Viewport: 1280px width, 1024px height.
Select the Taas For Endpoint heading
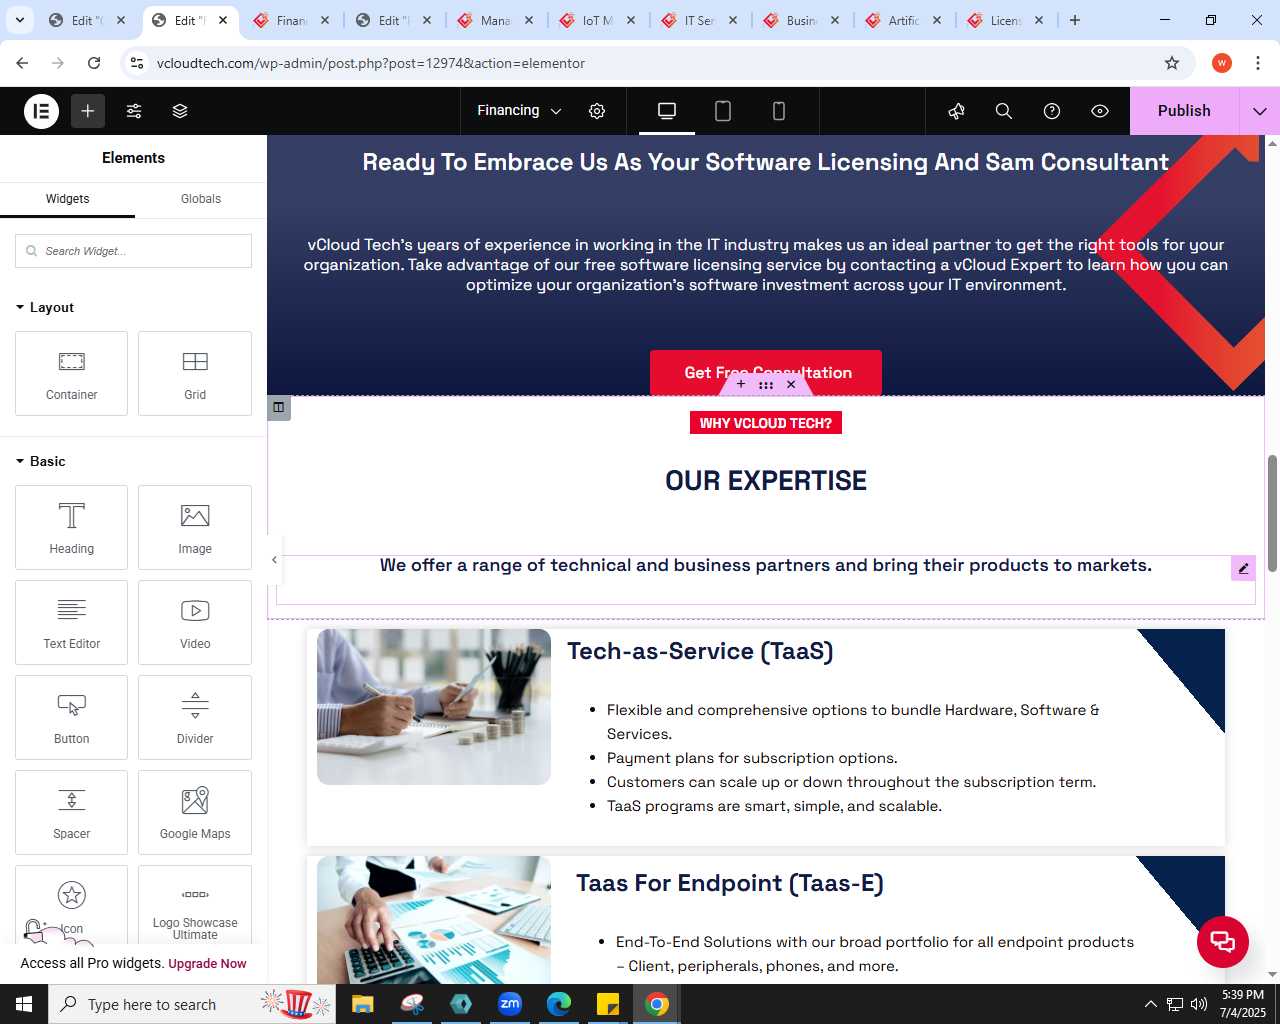tap(730, 883)
